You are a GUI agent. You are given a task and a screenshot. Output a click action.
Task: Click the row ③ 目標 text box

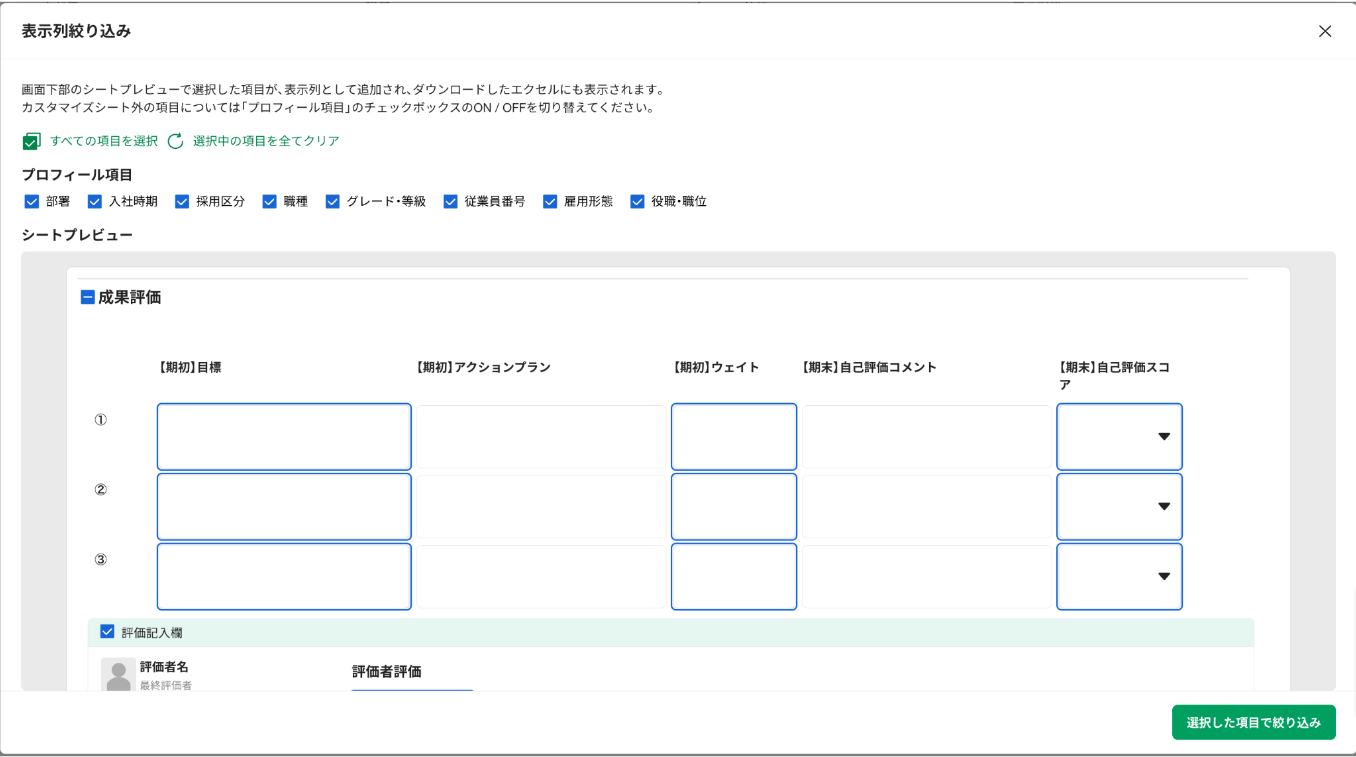(283, 576)
